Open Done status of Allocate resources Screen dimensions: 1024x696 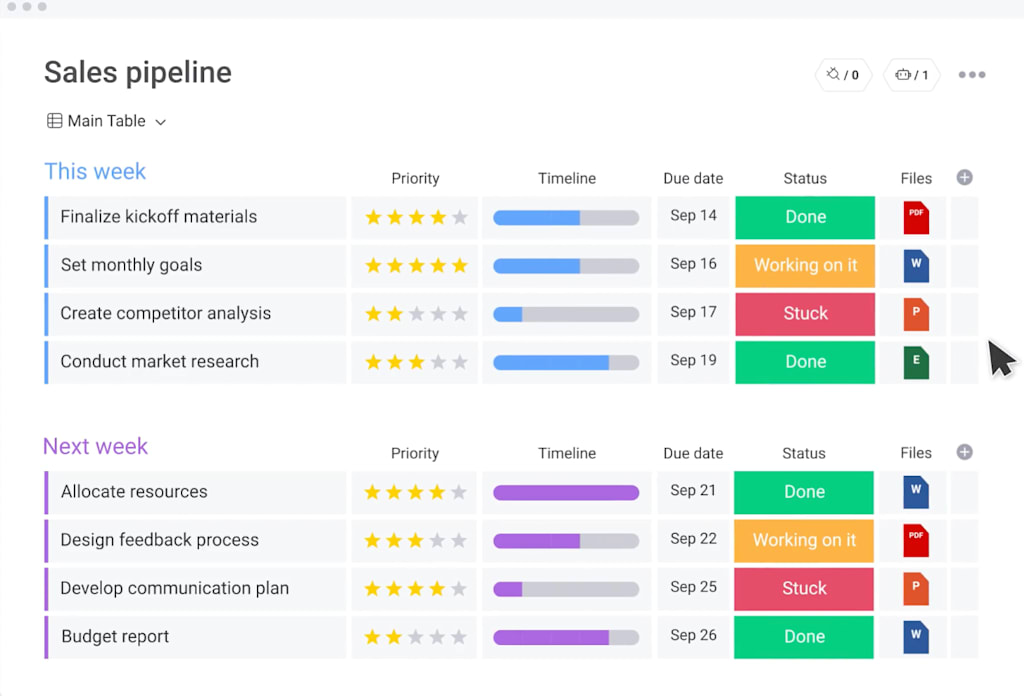click(803, 492)
